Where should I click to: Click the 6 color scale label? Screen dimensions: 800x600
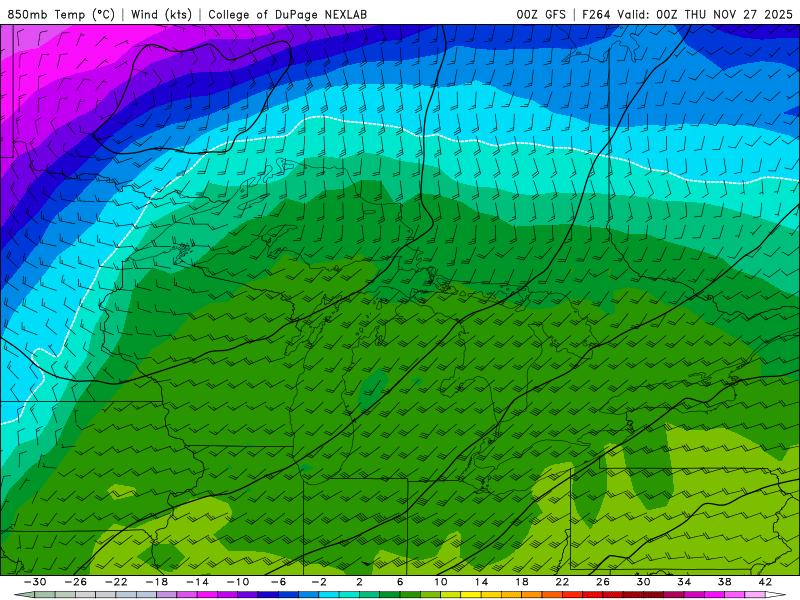click(x=400, y=582)
